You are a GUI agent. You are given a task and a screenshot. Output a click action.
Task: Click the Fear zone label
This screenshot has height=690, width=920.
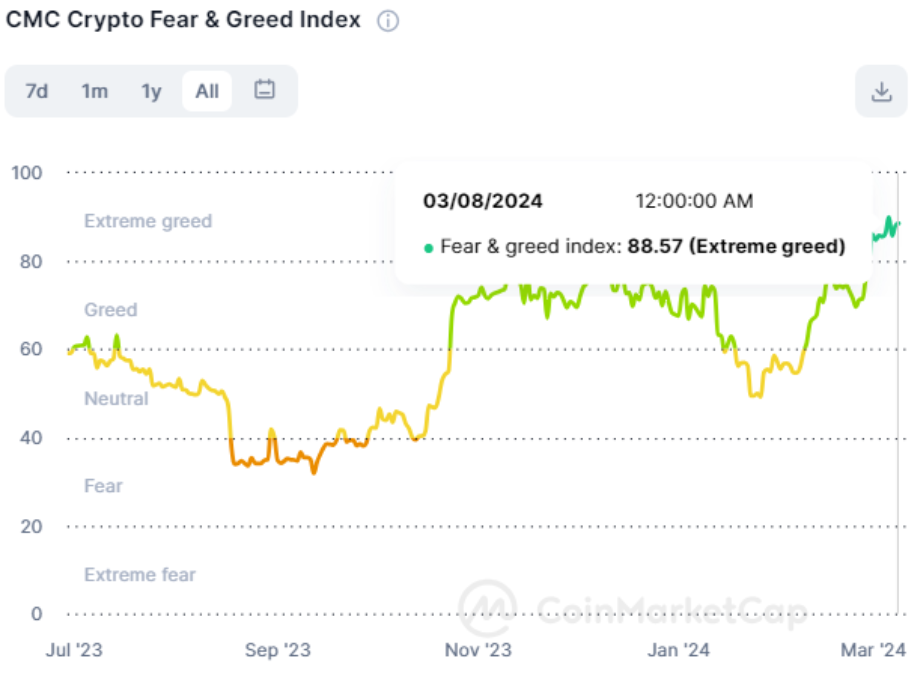103,486
